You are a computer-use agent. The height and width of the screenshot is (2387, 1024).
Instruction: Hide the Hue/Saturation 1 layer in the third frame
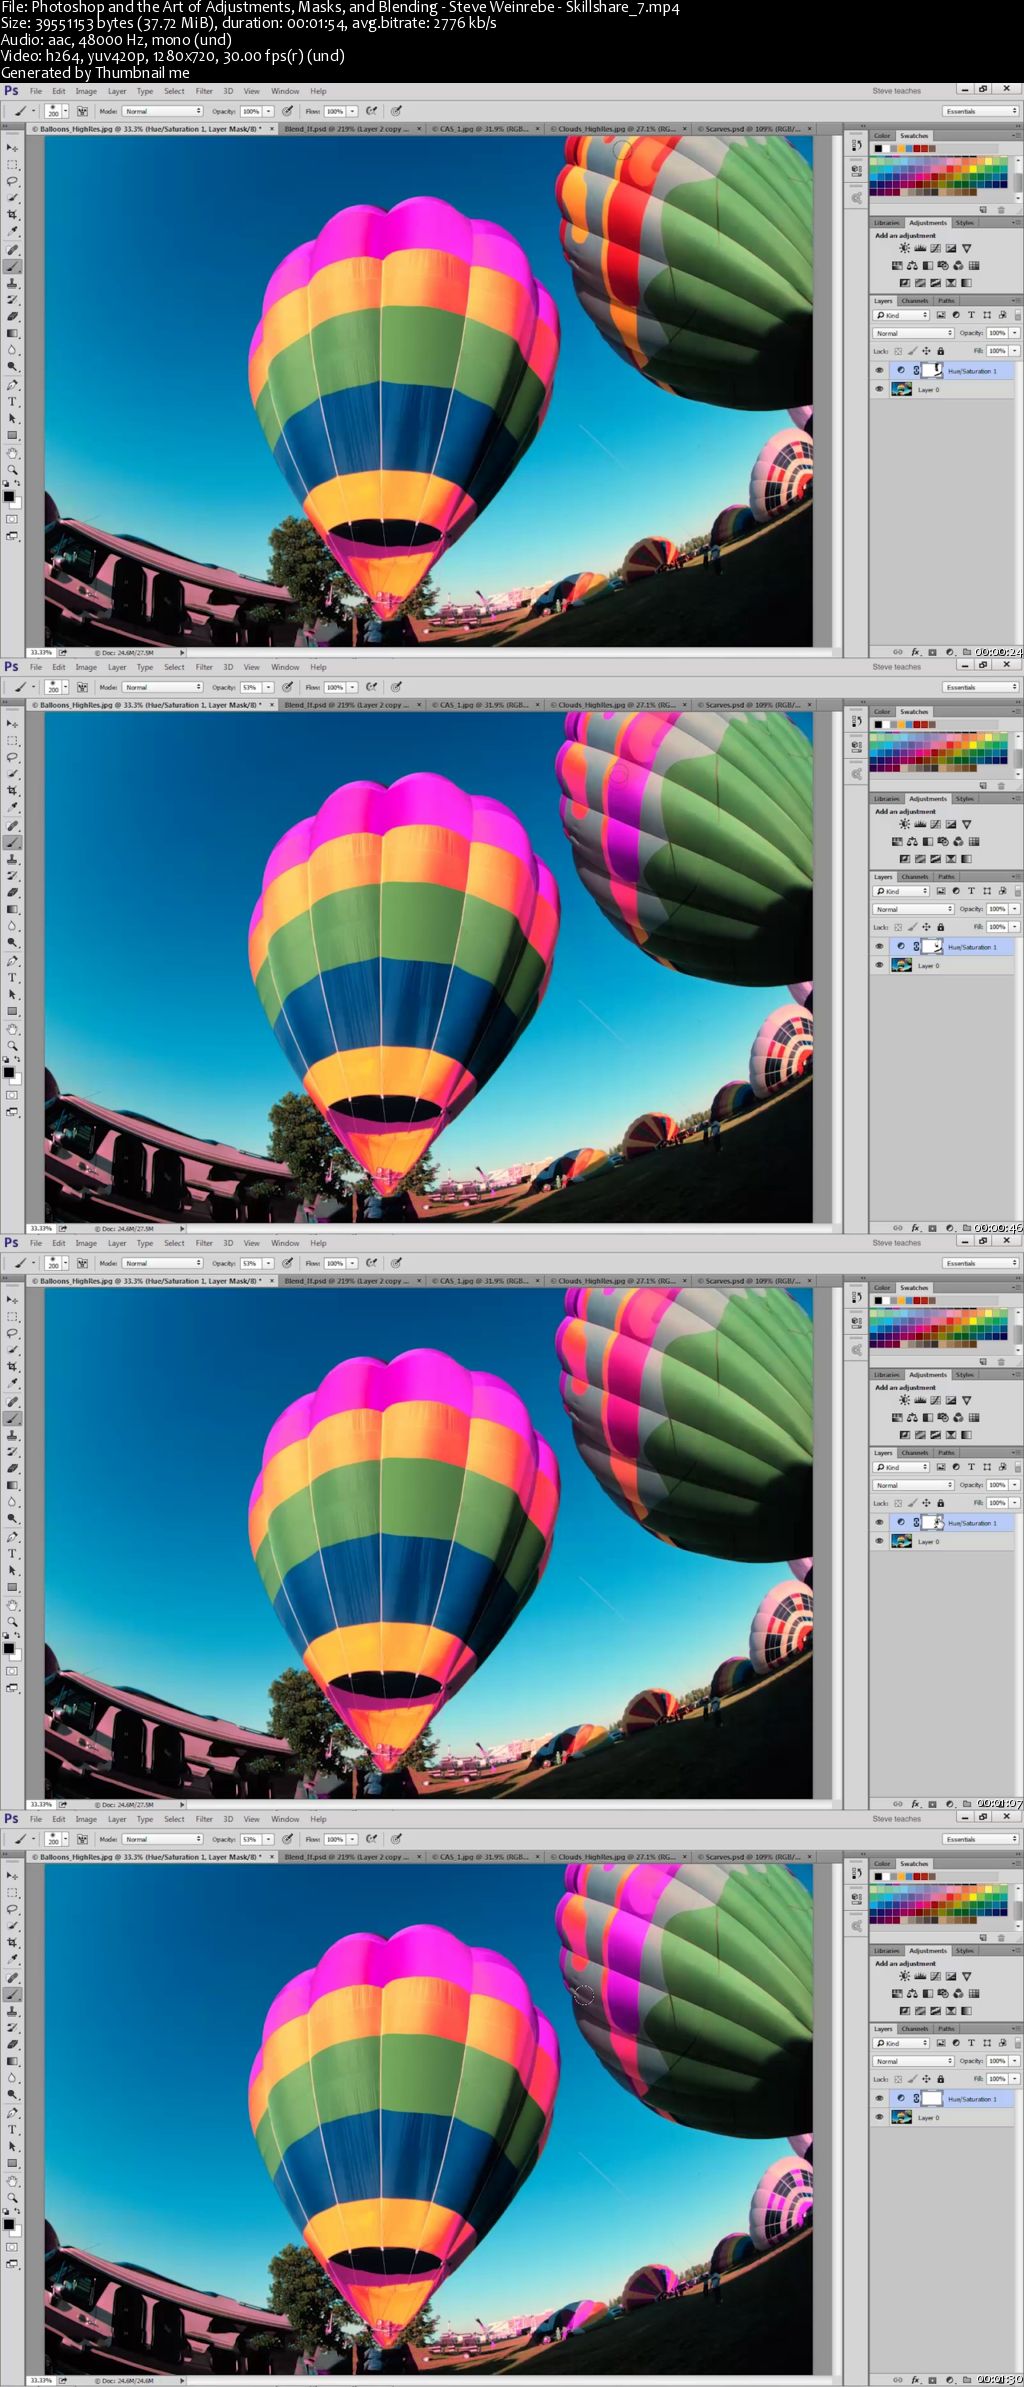tap(880, 1522)
